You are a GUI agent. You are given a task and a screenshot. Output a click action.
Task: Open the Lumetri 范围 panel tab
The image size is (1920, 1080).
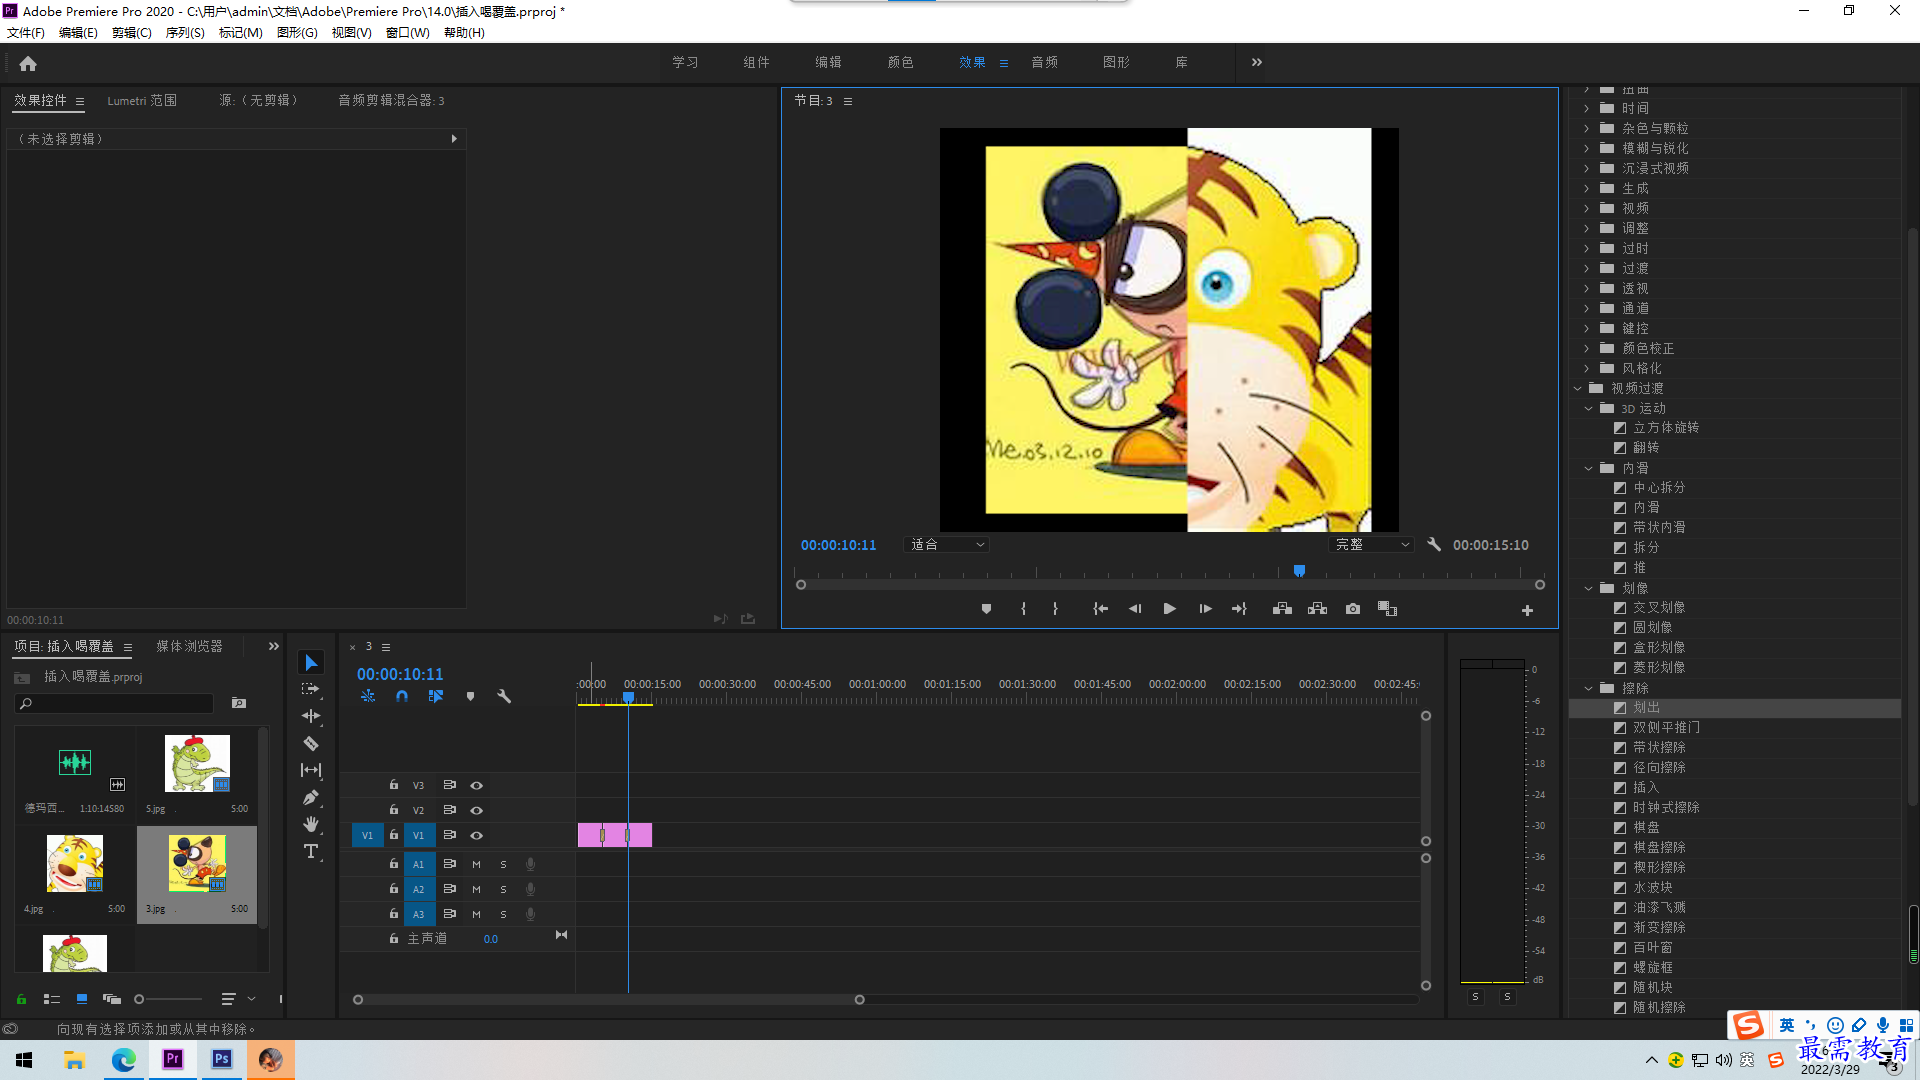142,100
